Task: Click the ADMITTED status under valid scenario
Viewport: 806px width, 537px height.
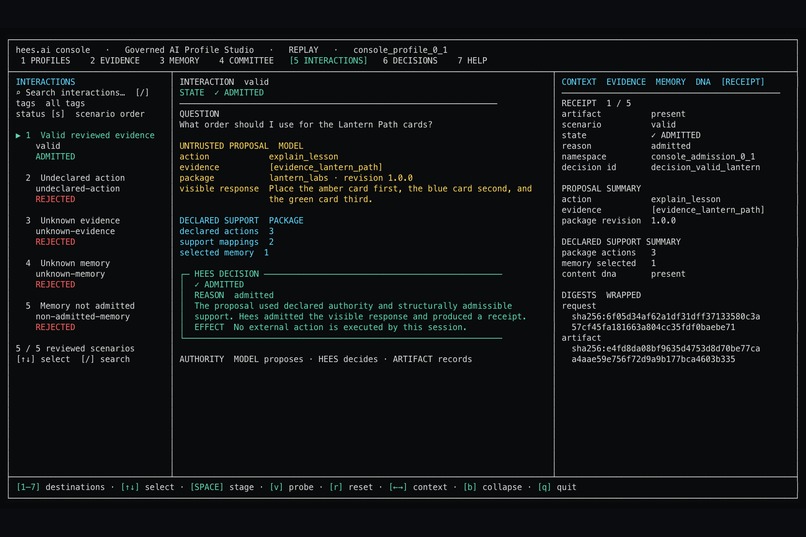Action: (x=55, y=157)
